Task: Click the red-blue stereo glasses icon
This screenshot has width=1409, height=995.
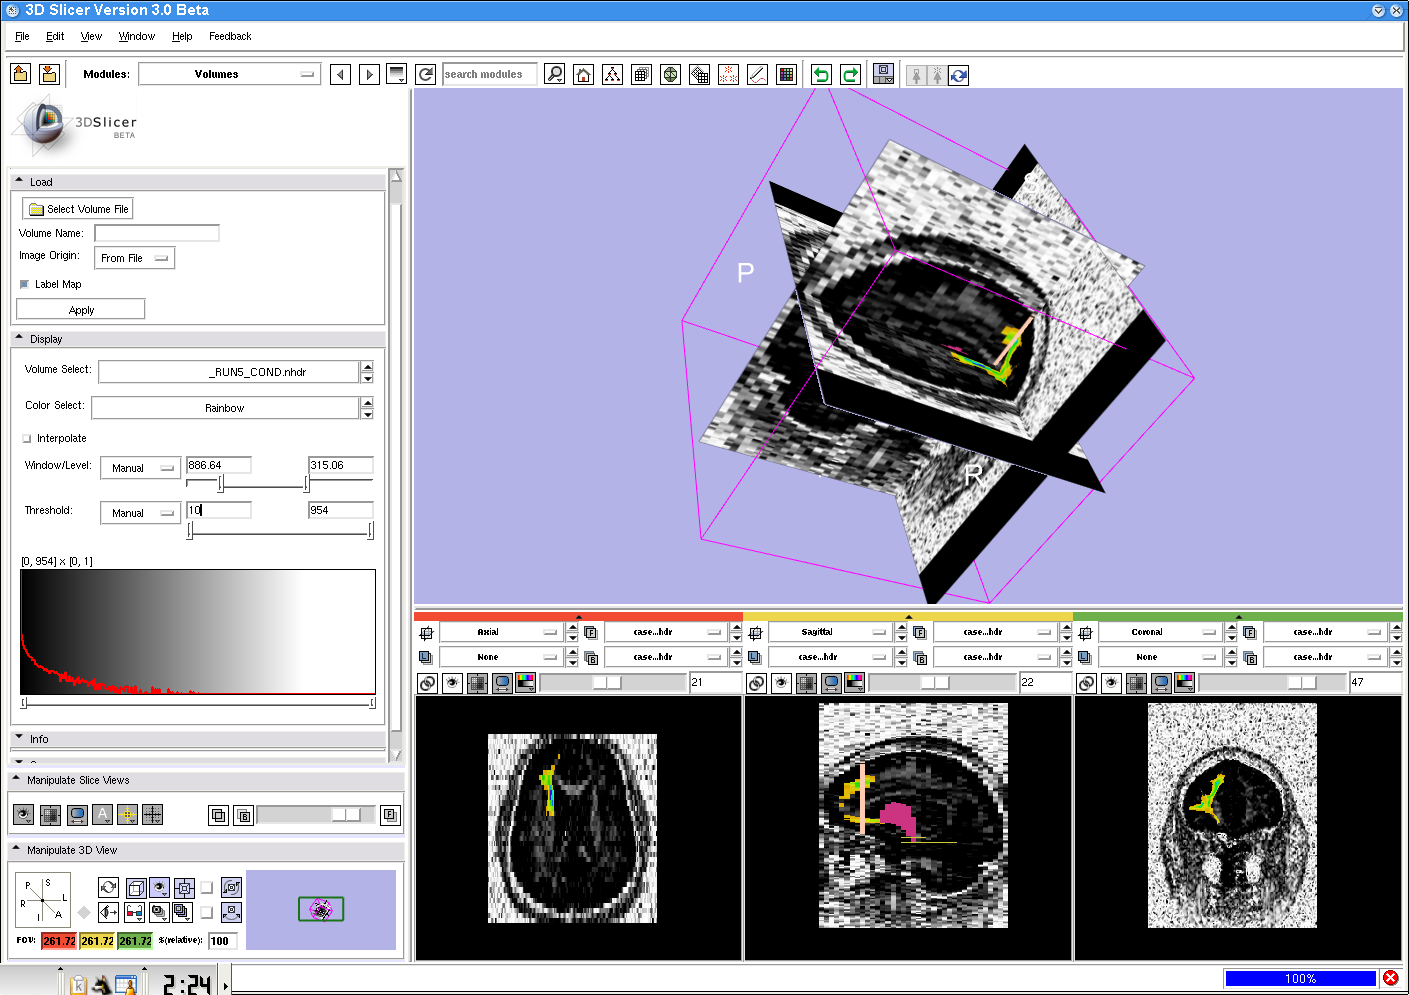Action: [x=134, y=912]
